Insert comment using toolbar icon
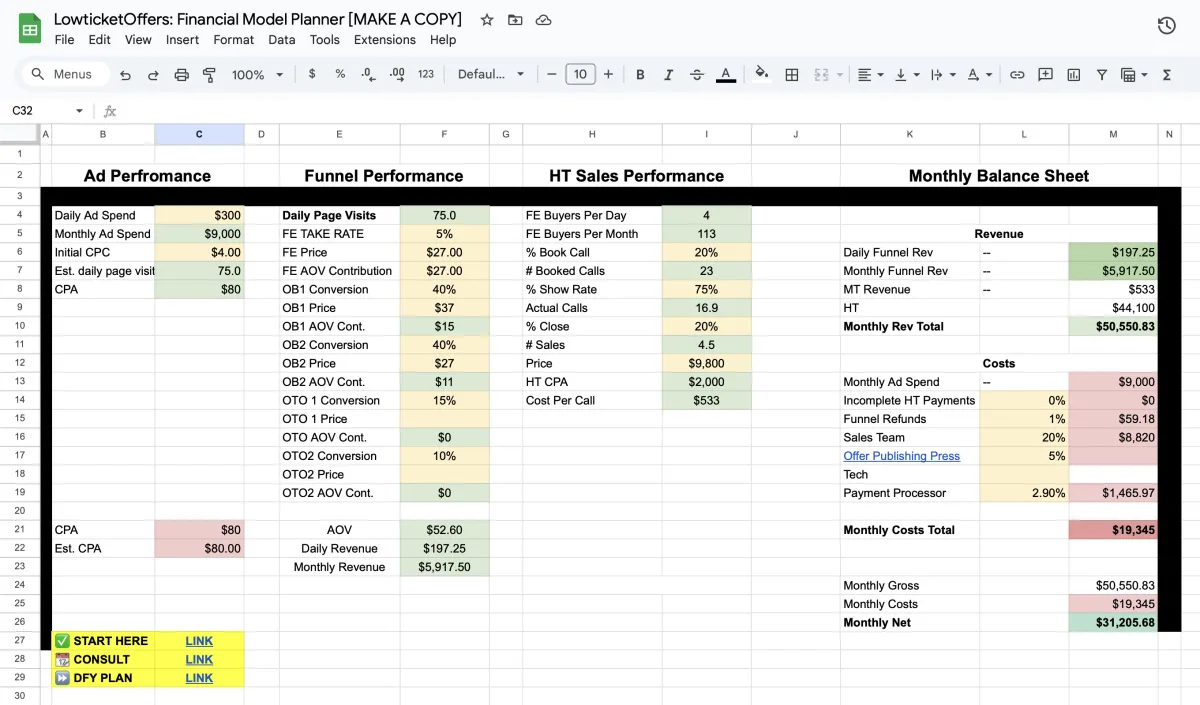1200x705 pixels. (1045, 74)
